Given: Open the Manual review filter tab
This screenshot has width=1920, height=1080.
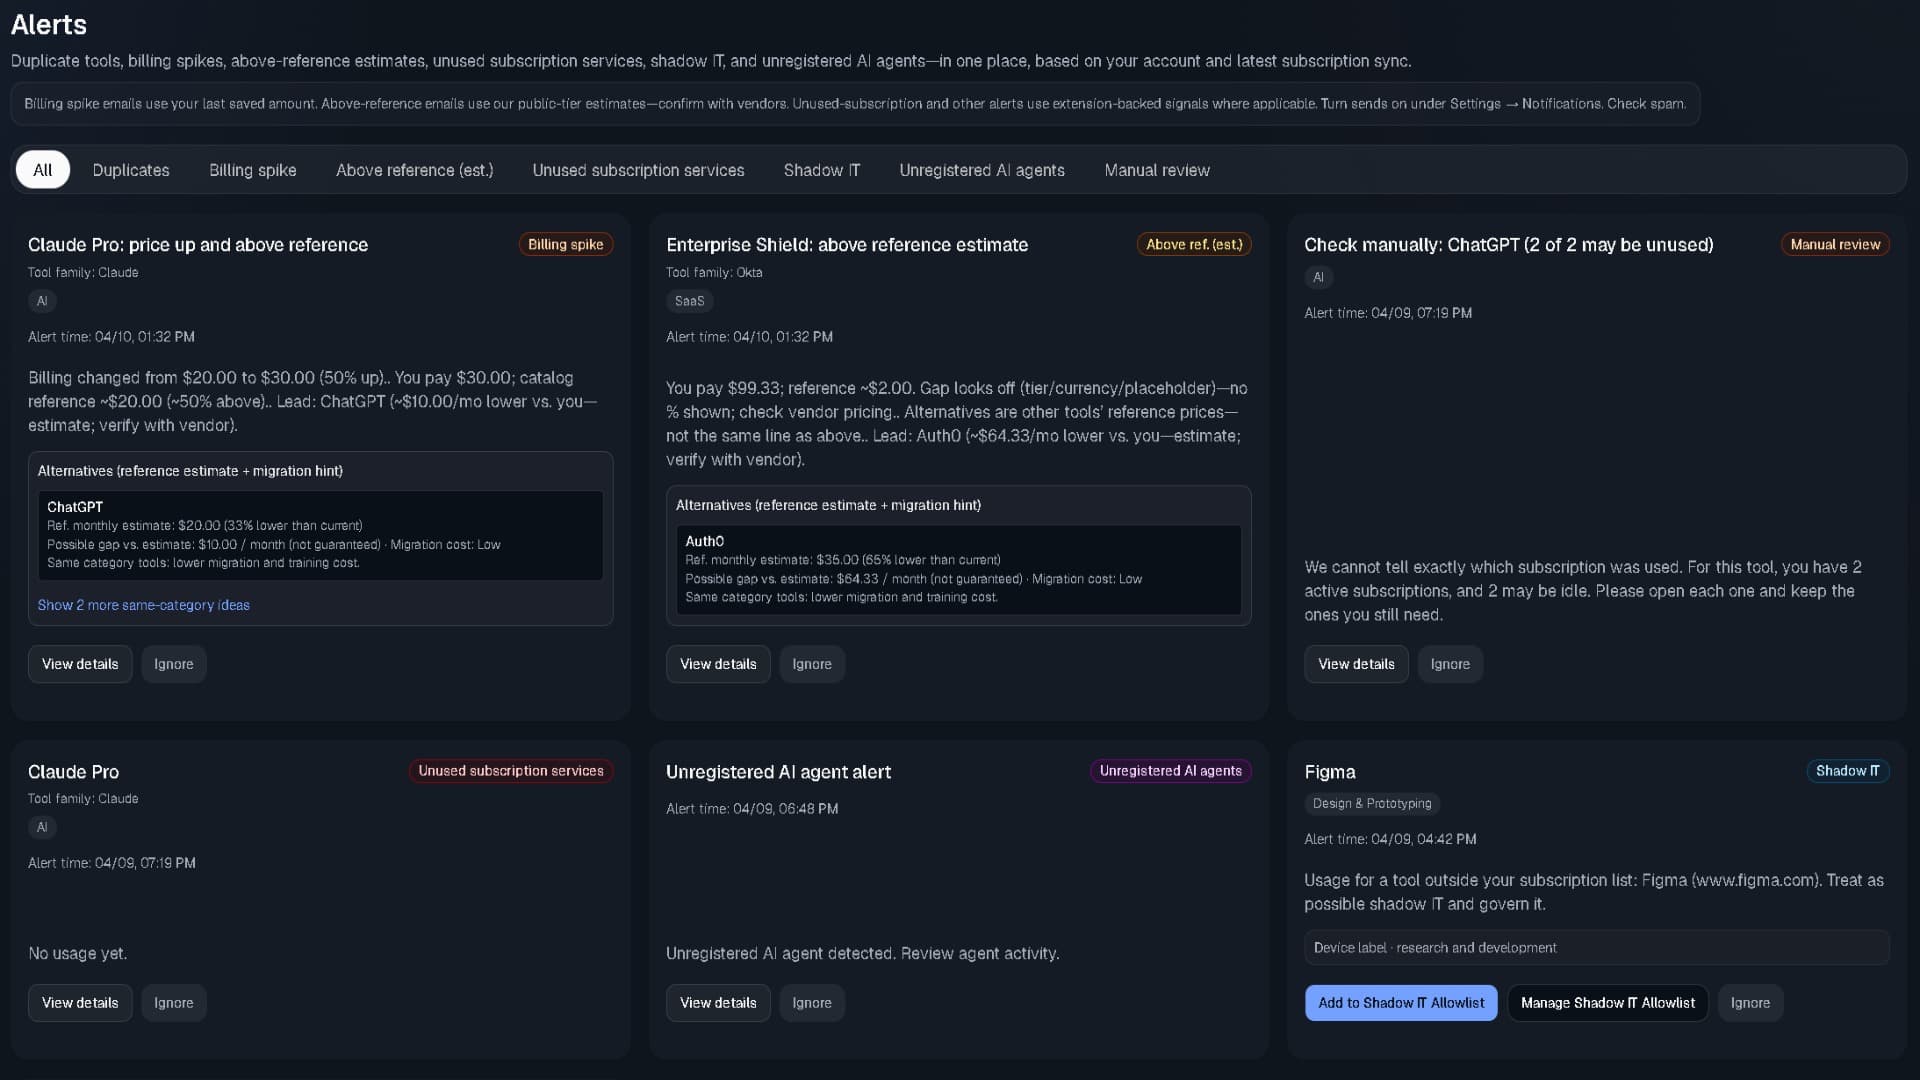Looking at the screenshot, I should pos(1156,170).
